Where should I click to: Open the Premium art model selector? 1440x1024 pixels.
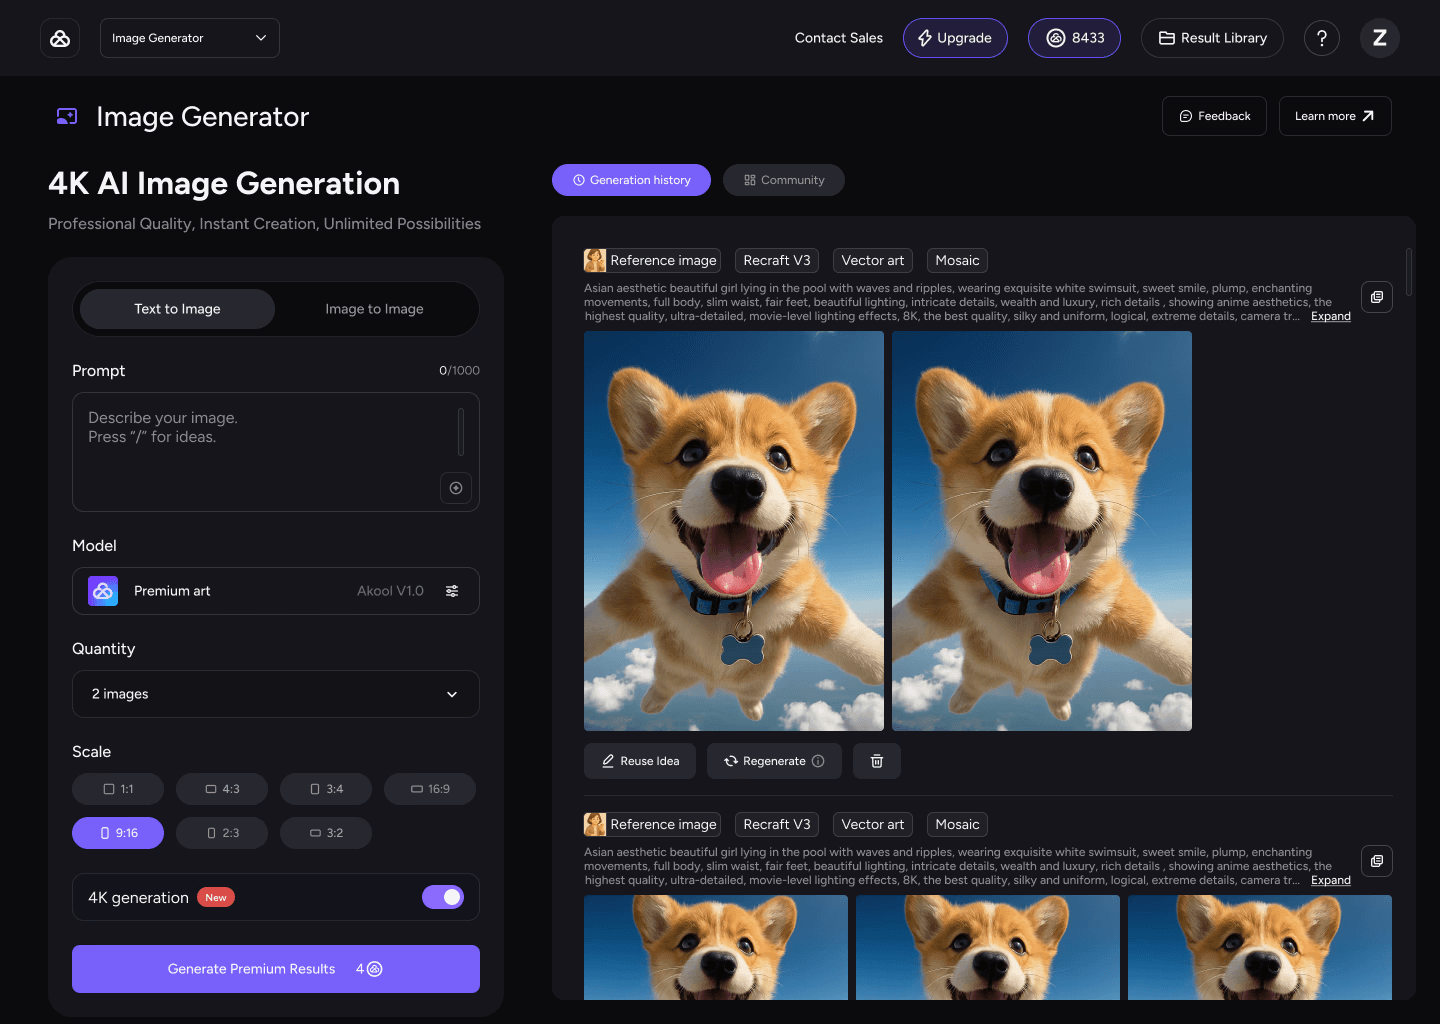click(276, 591)
